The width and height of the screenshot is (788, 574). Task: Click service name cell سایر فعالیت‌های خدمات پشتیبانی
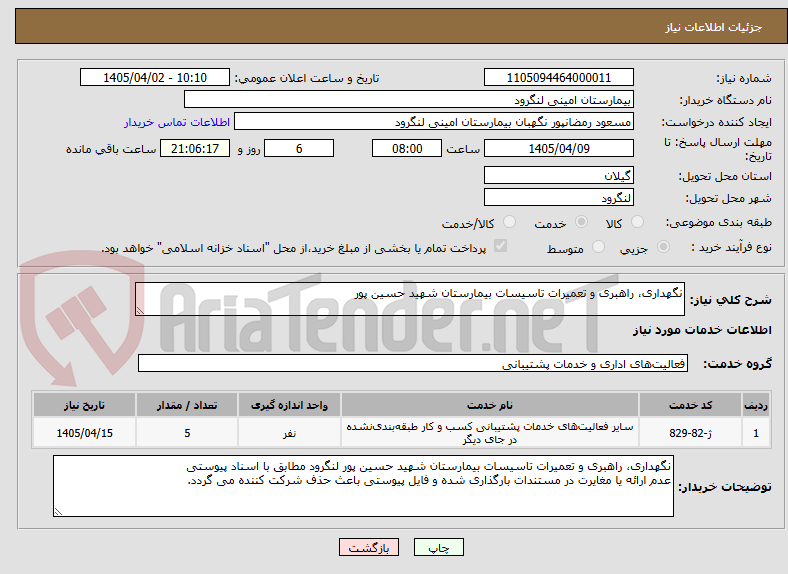tap(489, 433)
